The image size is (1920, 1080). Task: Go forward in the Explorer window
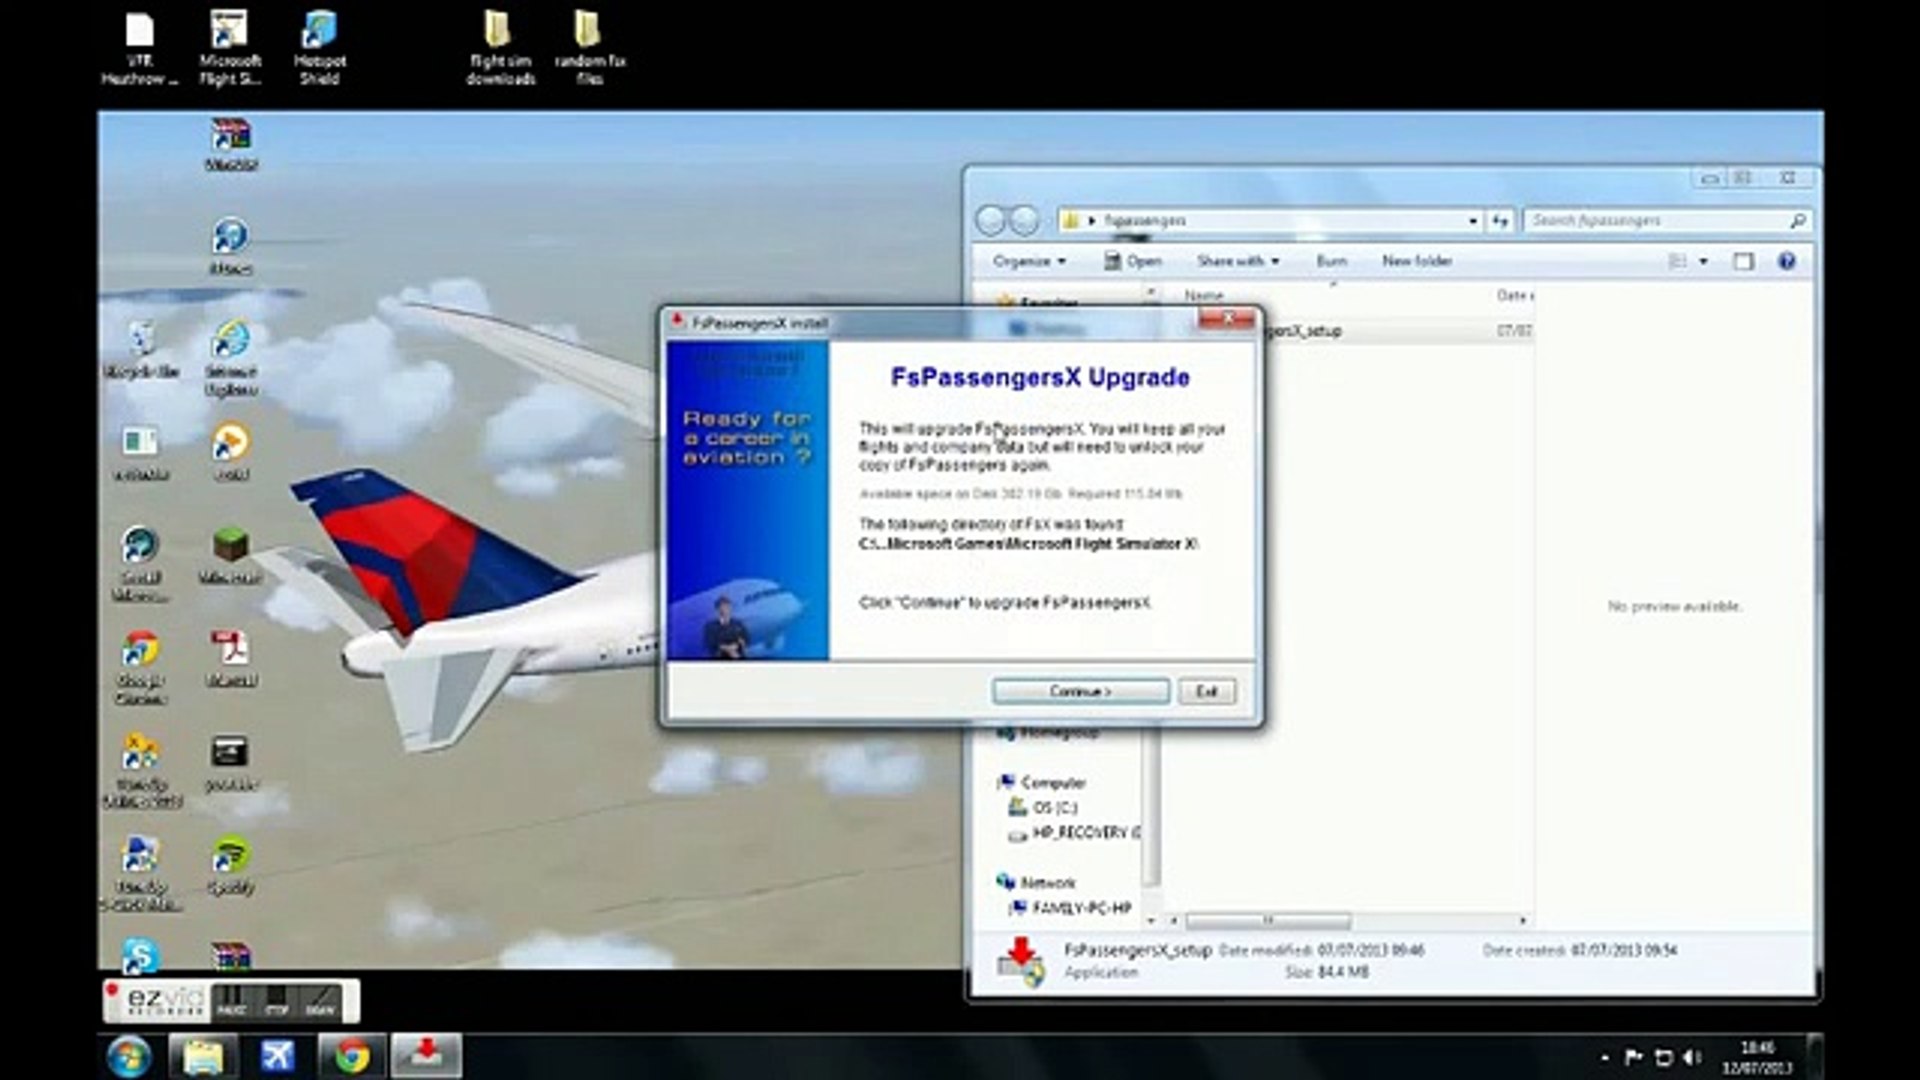pyautogui.click(x=1024, y=220)
